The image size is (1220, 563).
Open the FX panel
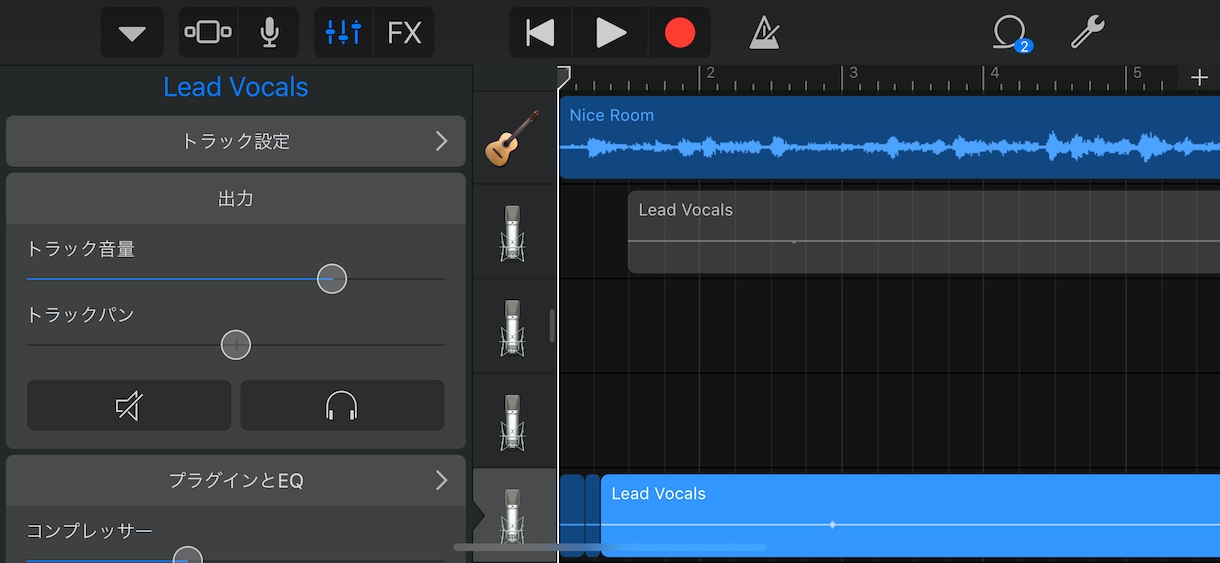pos(404,33)
